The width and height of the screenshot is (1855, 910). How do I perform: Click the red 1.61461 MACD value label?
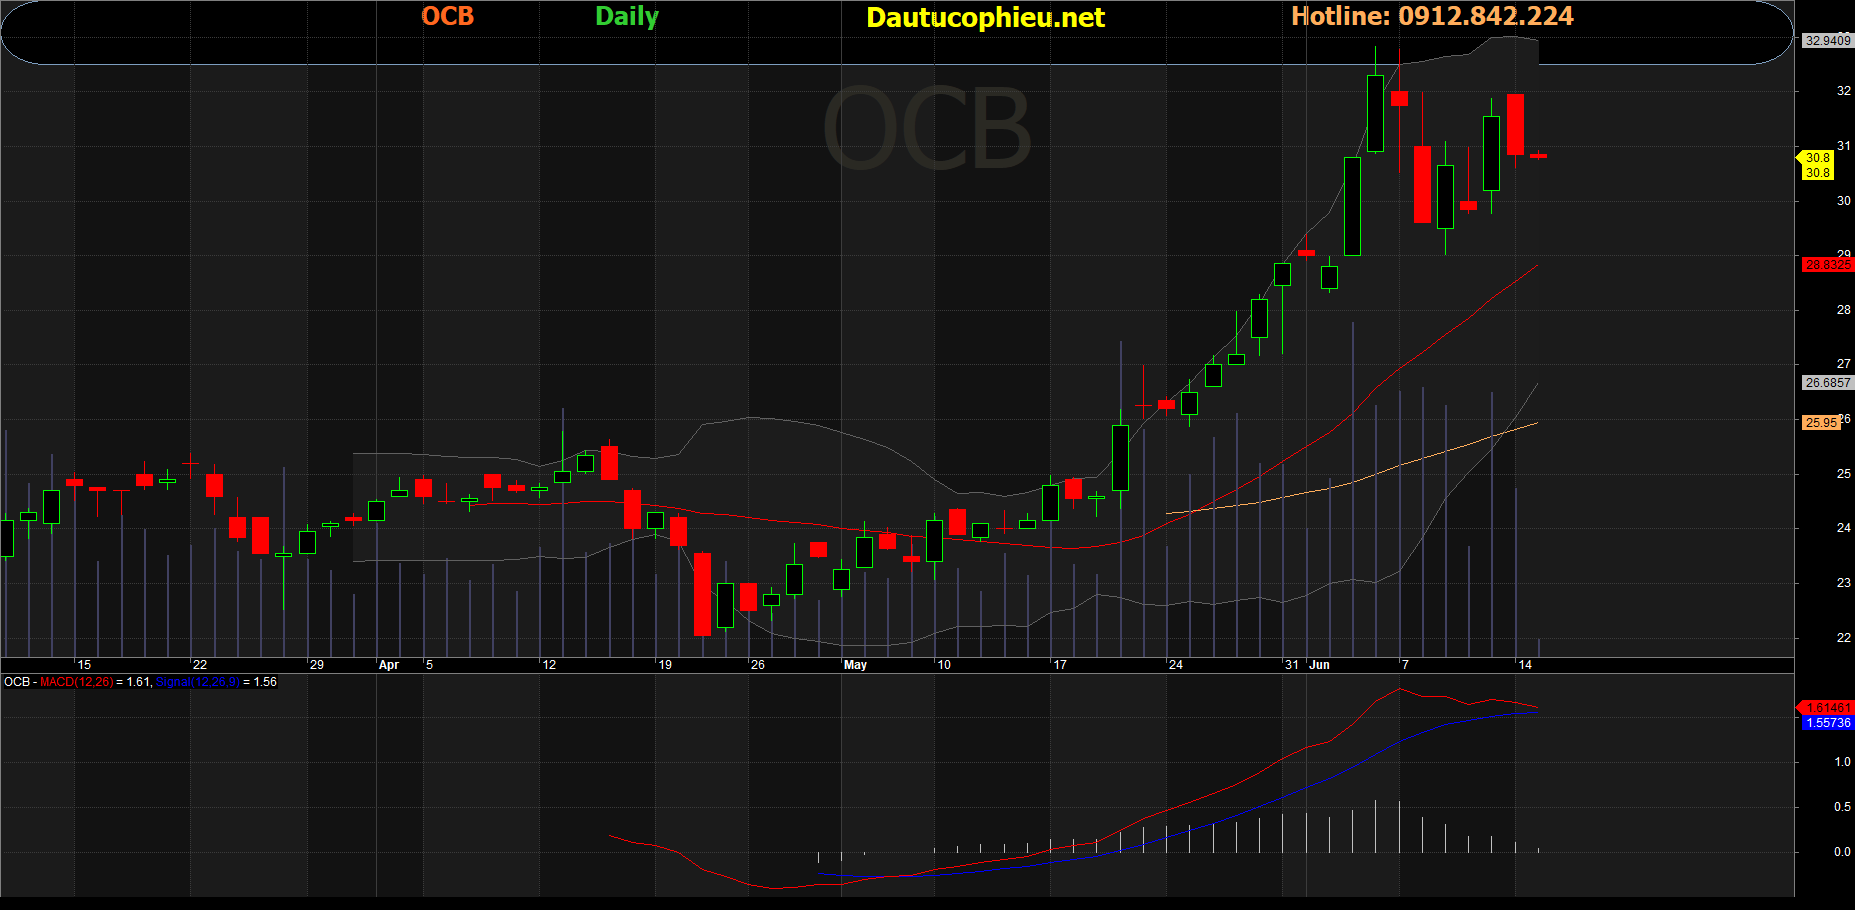[1828, 708]
